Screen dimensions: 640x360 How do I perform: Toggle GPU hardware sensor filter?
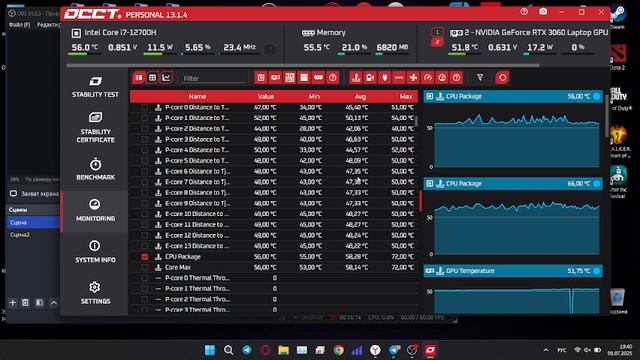click(x=275, y=78)
